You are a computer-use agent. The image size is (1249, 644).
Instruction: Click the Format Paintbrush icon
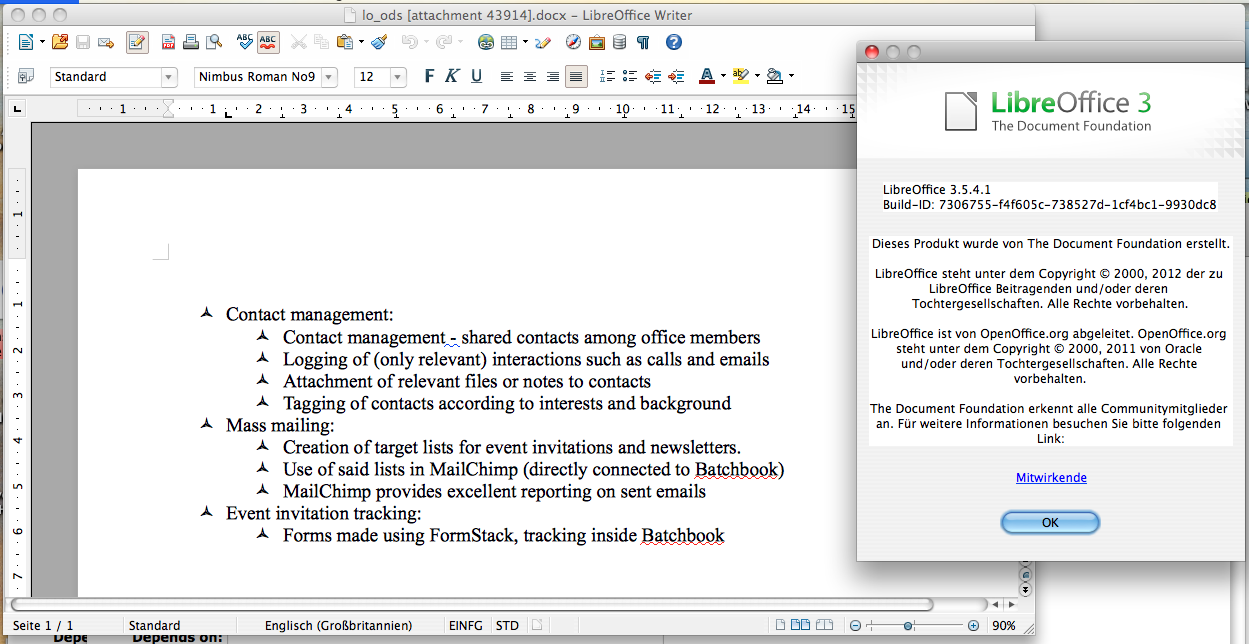coord(379,42)
